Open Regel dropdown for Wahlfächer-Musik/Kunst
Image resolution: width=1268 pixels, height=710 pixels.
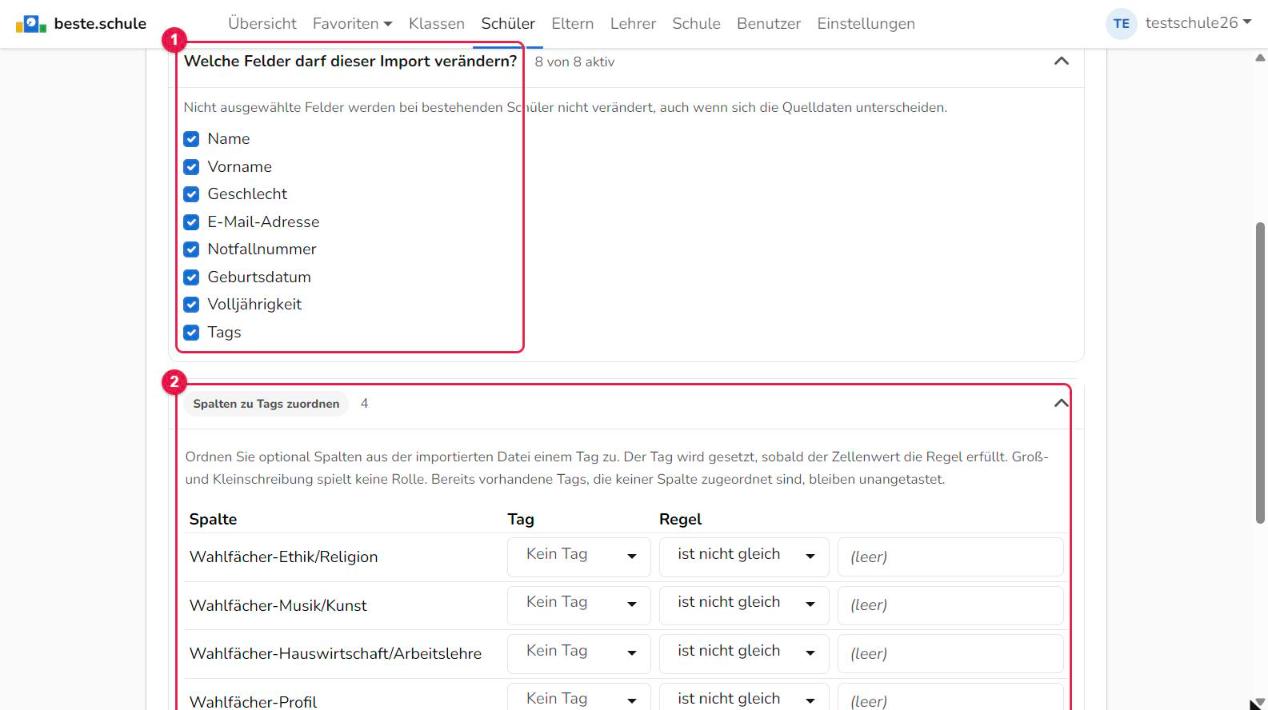click(x=744, y=605)
